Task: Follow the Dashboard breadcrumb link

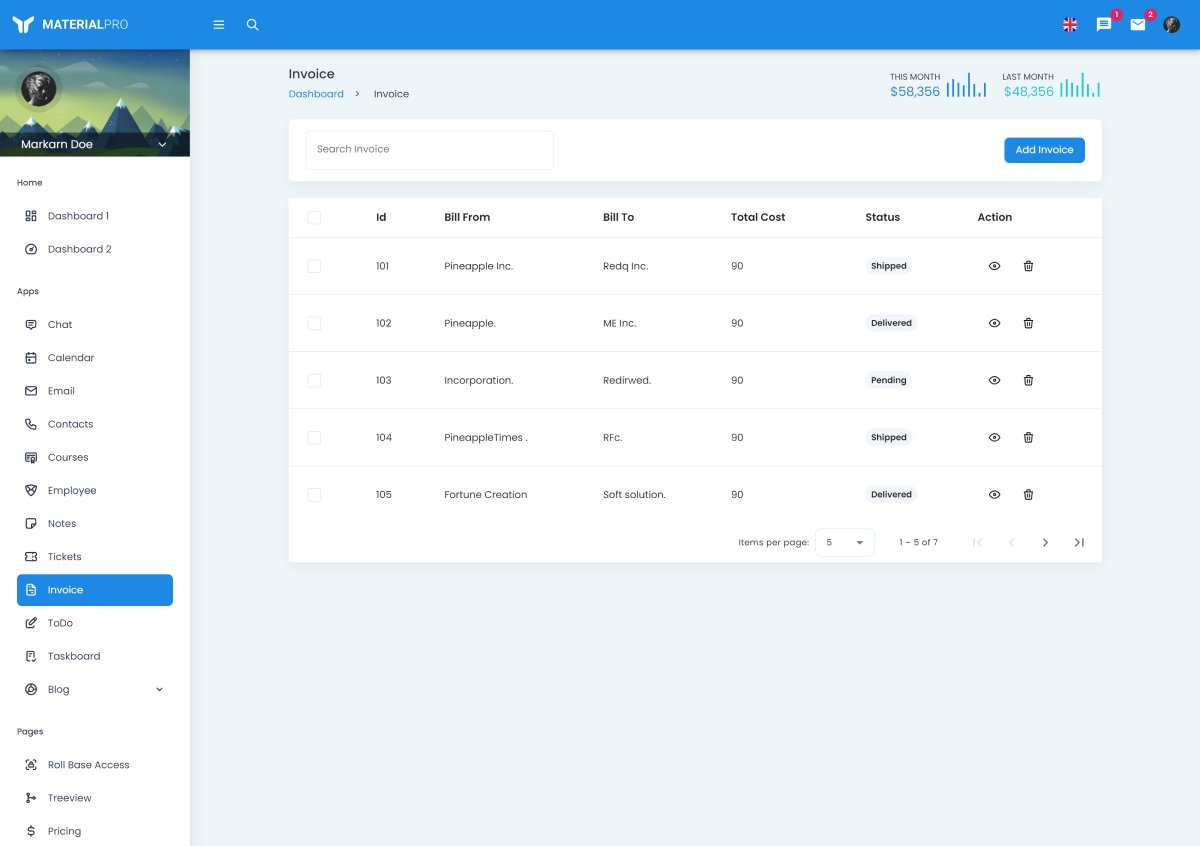Action: 316,94
